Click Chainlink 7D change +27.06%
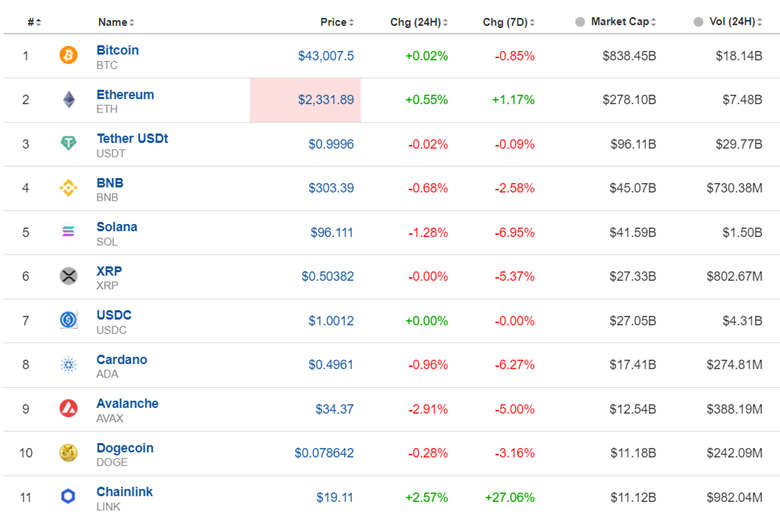The height and width of the screenshot is (517, 780). click(x=510, y=497)
